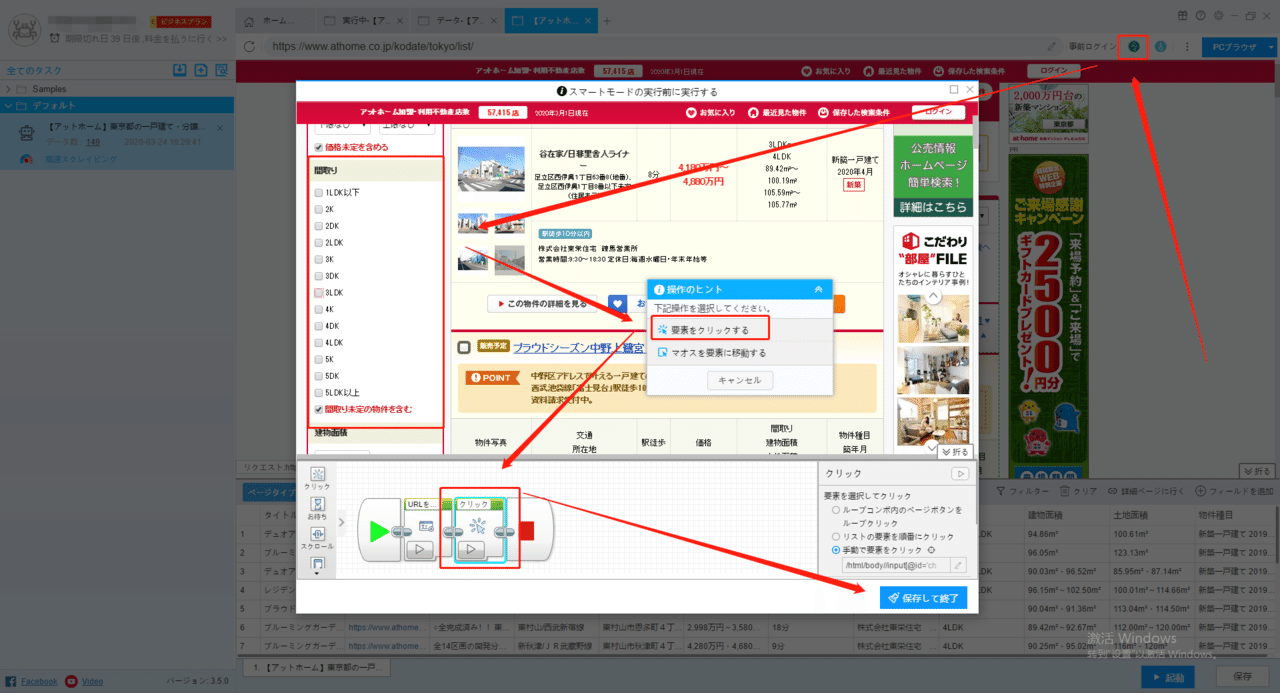Select the お待ち wait tool in palette
Viewport: 1280px width, 693px height.
pyautogui.click(x=318, y=509)
